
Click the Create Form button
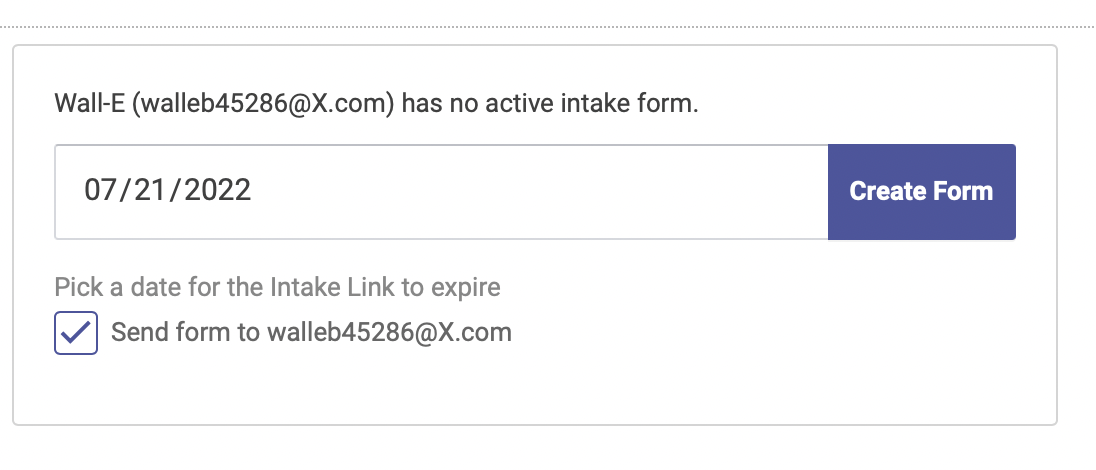coord(921,192)
